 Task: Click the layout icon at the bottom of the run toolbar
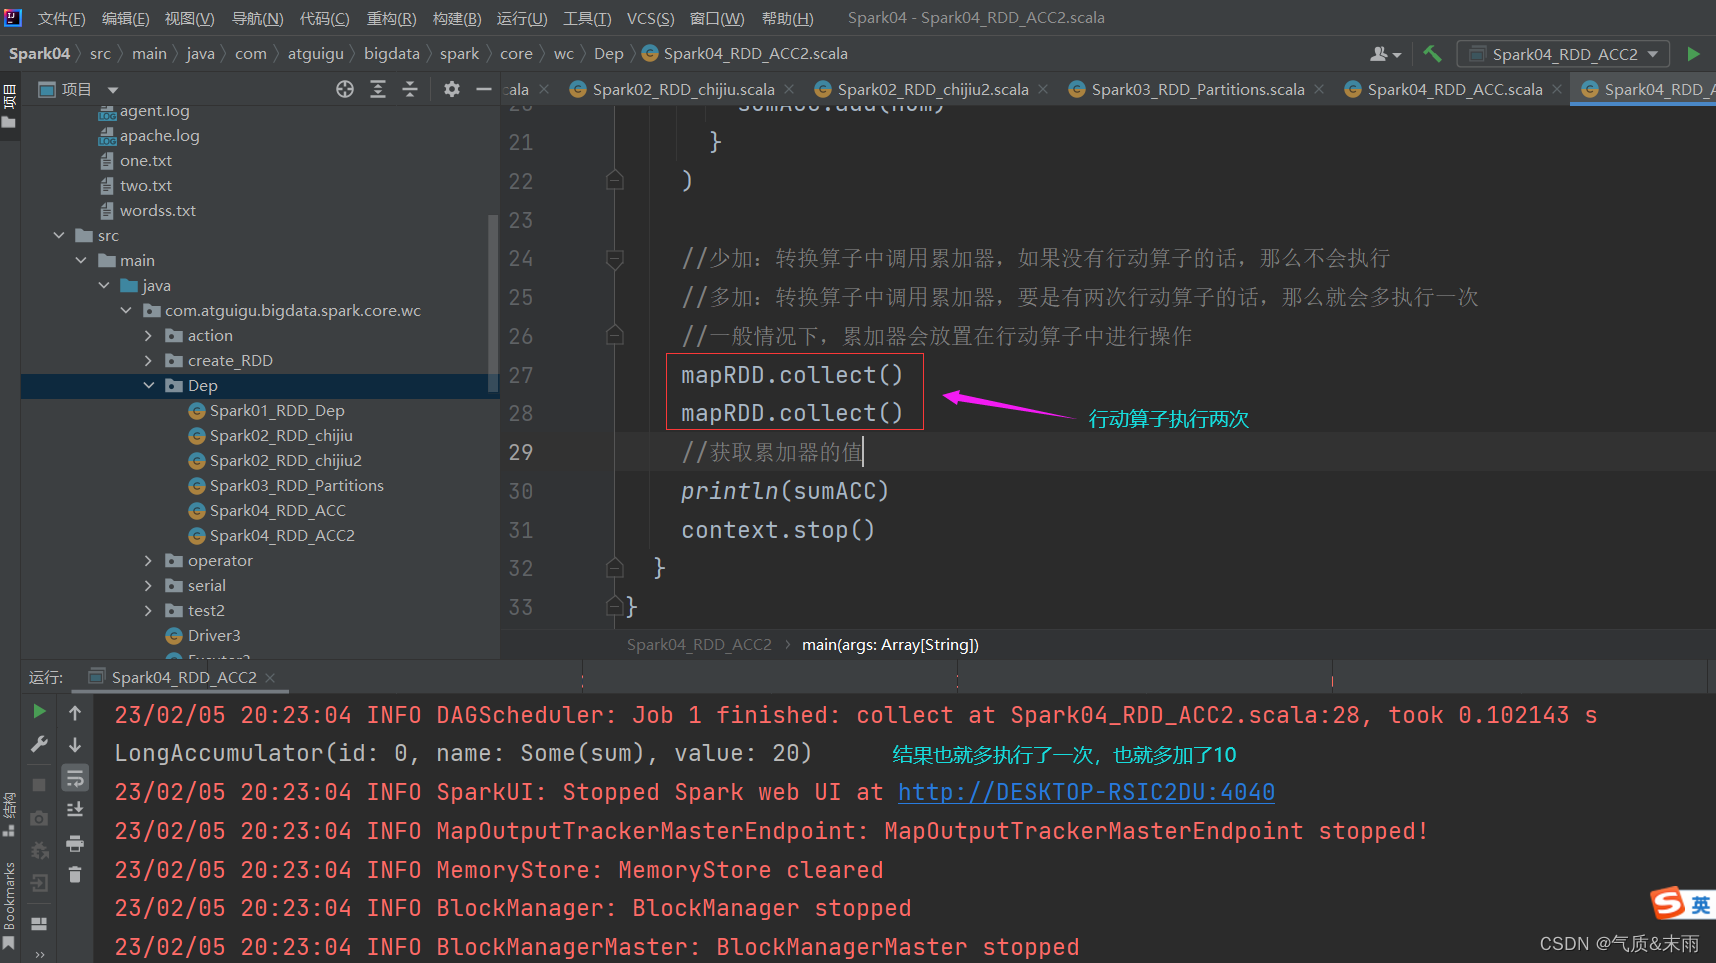click(39, 923)
